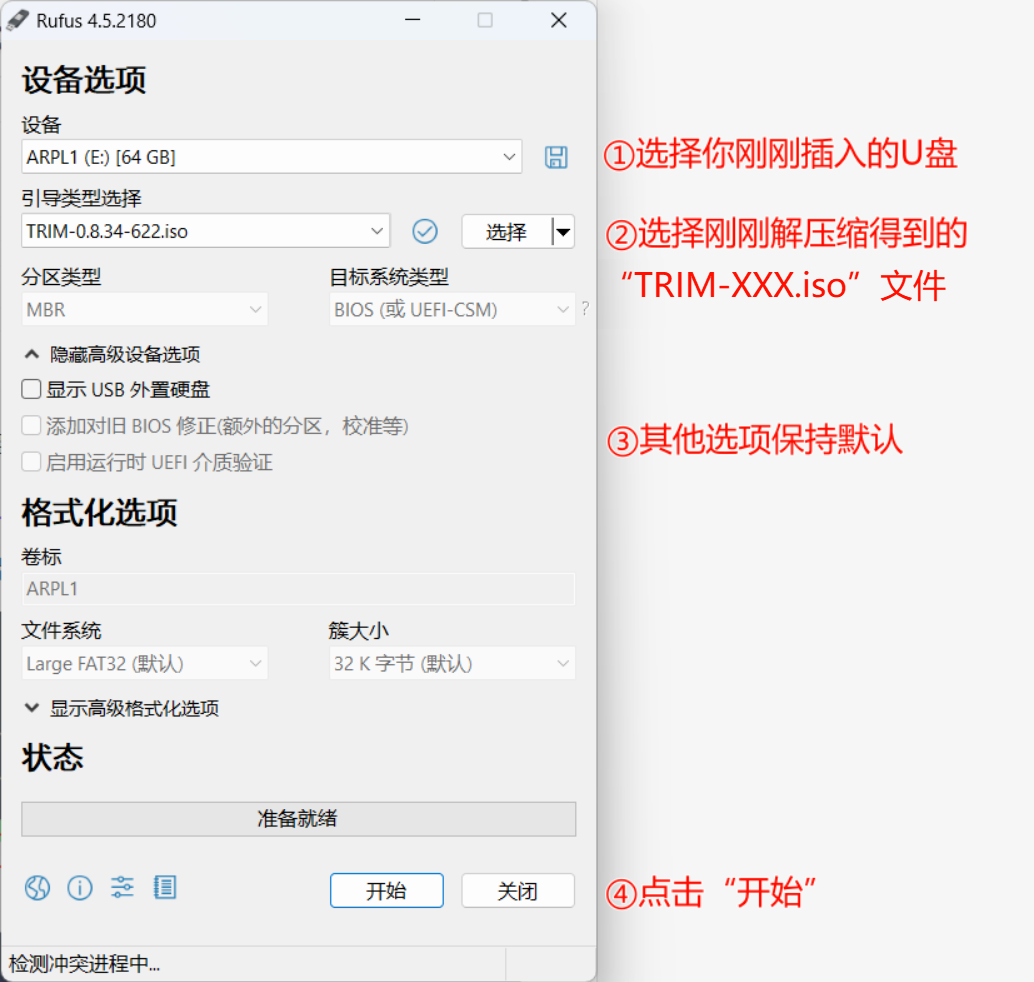Open the 分区类型 MBR dropdown
The width and height of the screenshot is (1034, 982).
(145, 309)
